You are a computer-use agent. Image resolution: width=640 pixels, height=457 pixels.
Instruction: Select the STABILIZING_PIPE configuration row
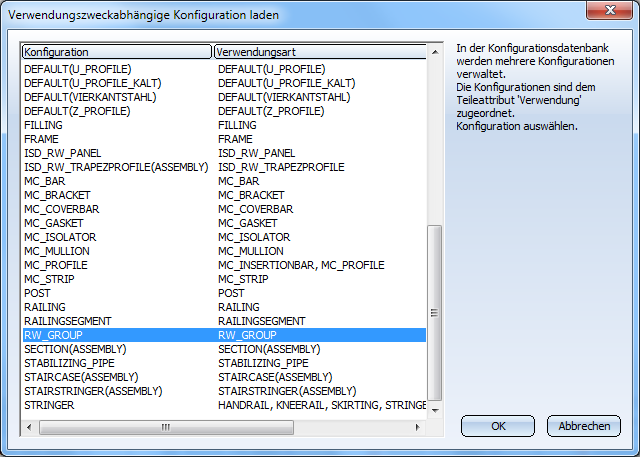click(224, 363)
